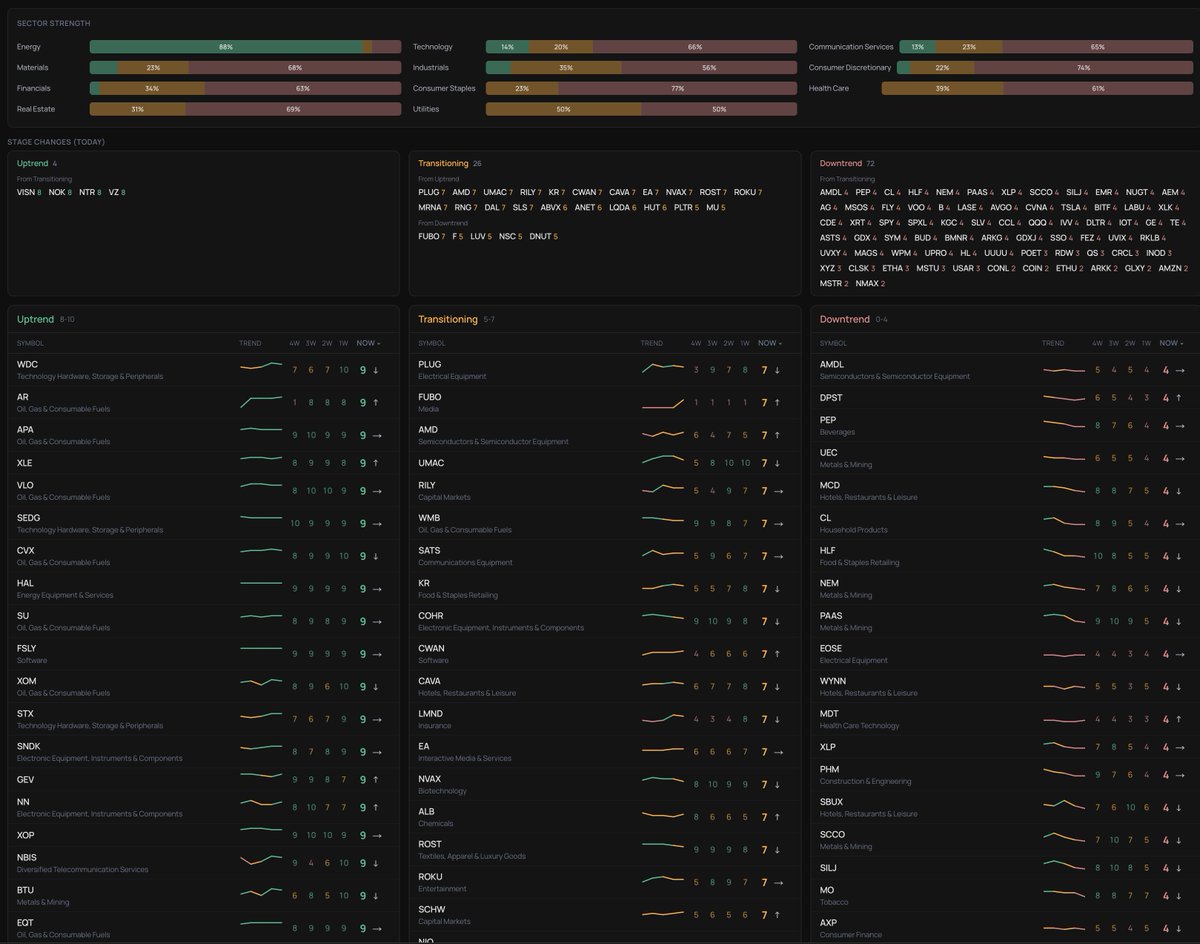Click the 4W column header in Uptrend table

click(x=294, y=343)
